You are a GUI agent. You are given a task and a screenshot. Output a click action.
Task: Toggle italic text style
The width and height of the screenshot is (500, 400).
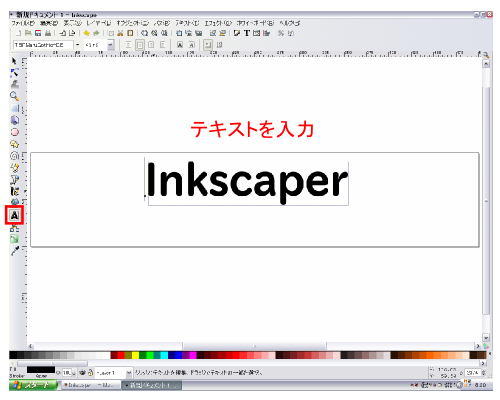(x=191, y=45)
